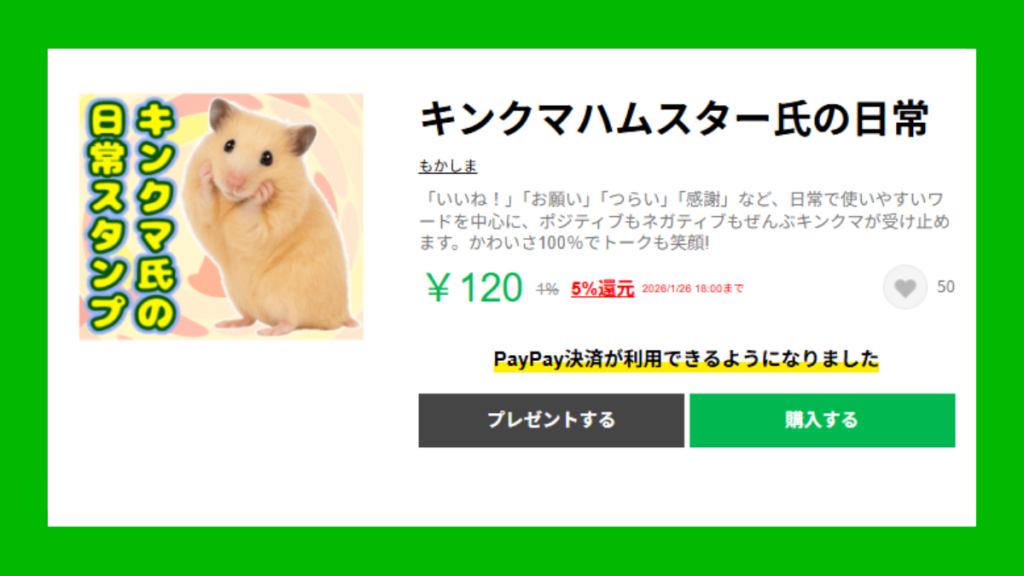Click the sticker description paragraph
1024x576 pixels.
[x=684, y=221]
